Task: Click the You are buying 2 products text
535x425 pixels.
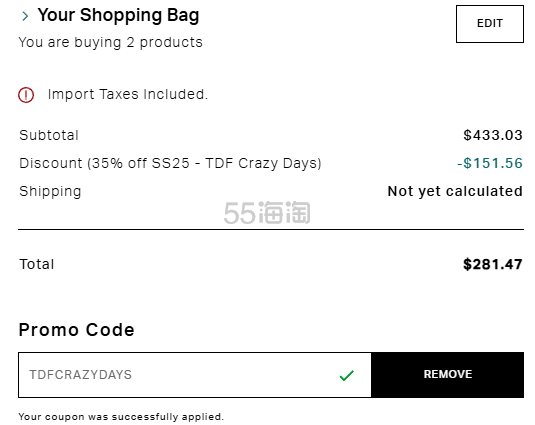Action: pyautogui.click(x=111, y=43)
